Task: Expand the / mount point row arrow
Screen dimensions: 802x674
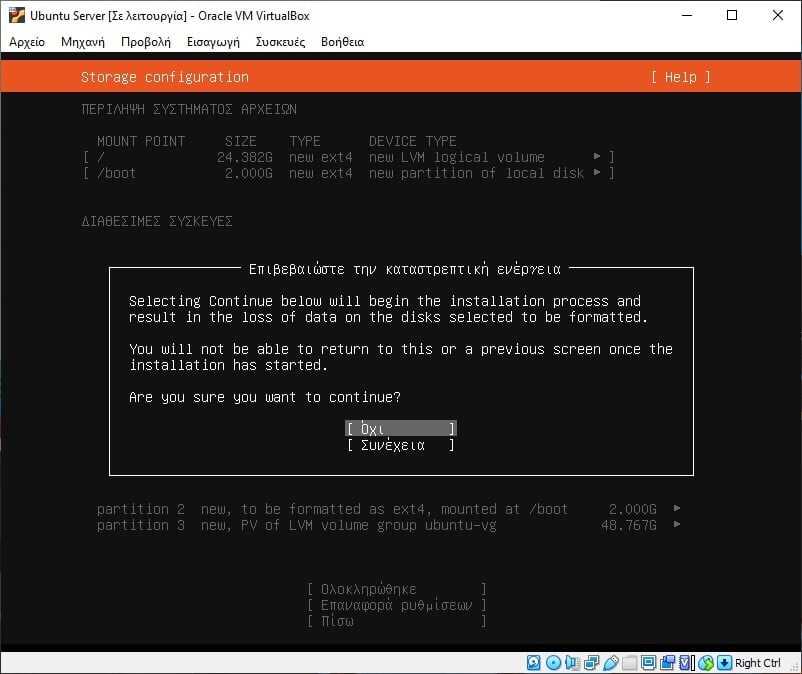Action: 596,156
